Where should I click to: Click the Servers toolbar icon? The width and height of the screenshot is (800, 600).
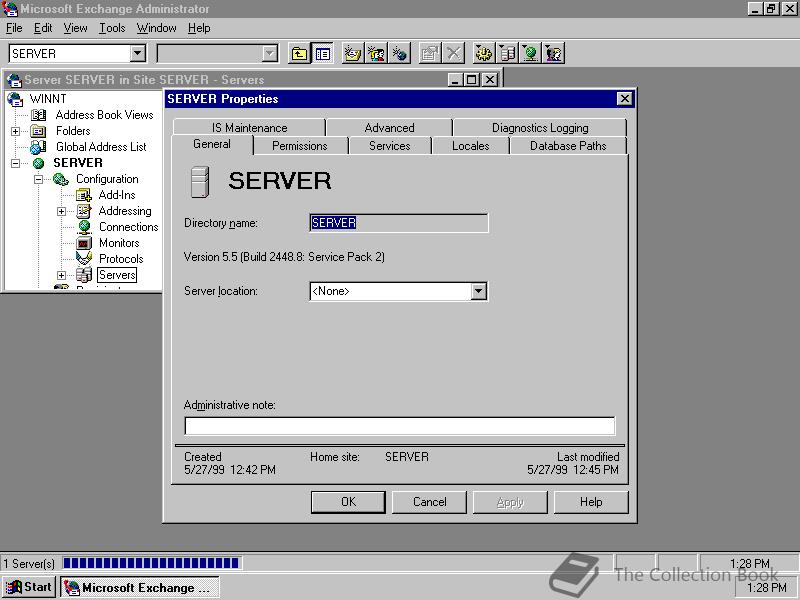507,53
